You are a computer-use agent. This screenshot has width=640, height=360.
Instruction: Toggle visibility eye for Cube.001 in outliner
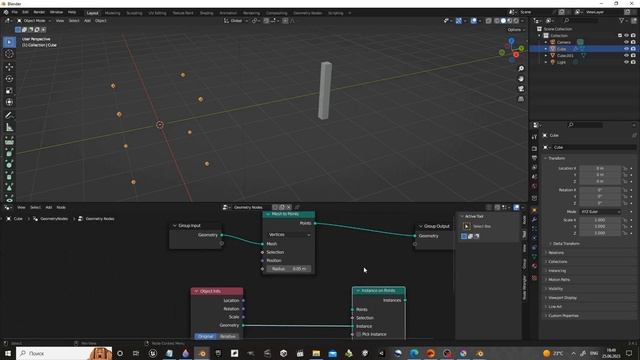[x=626, y=55]
